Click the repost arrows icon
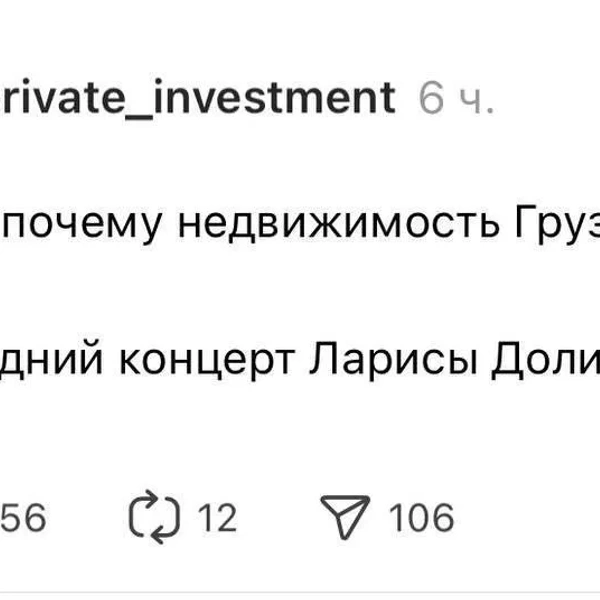600x600 pixels. [155, 517]
